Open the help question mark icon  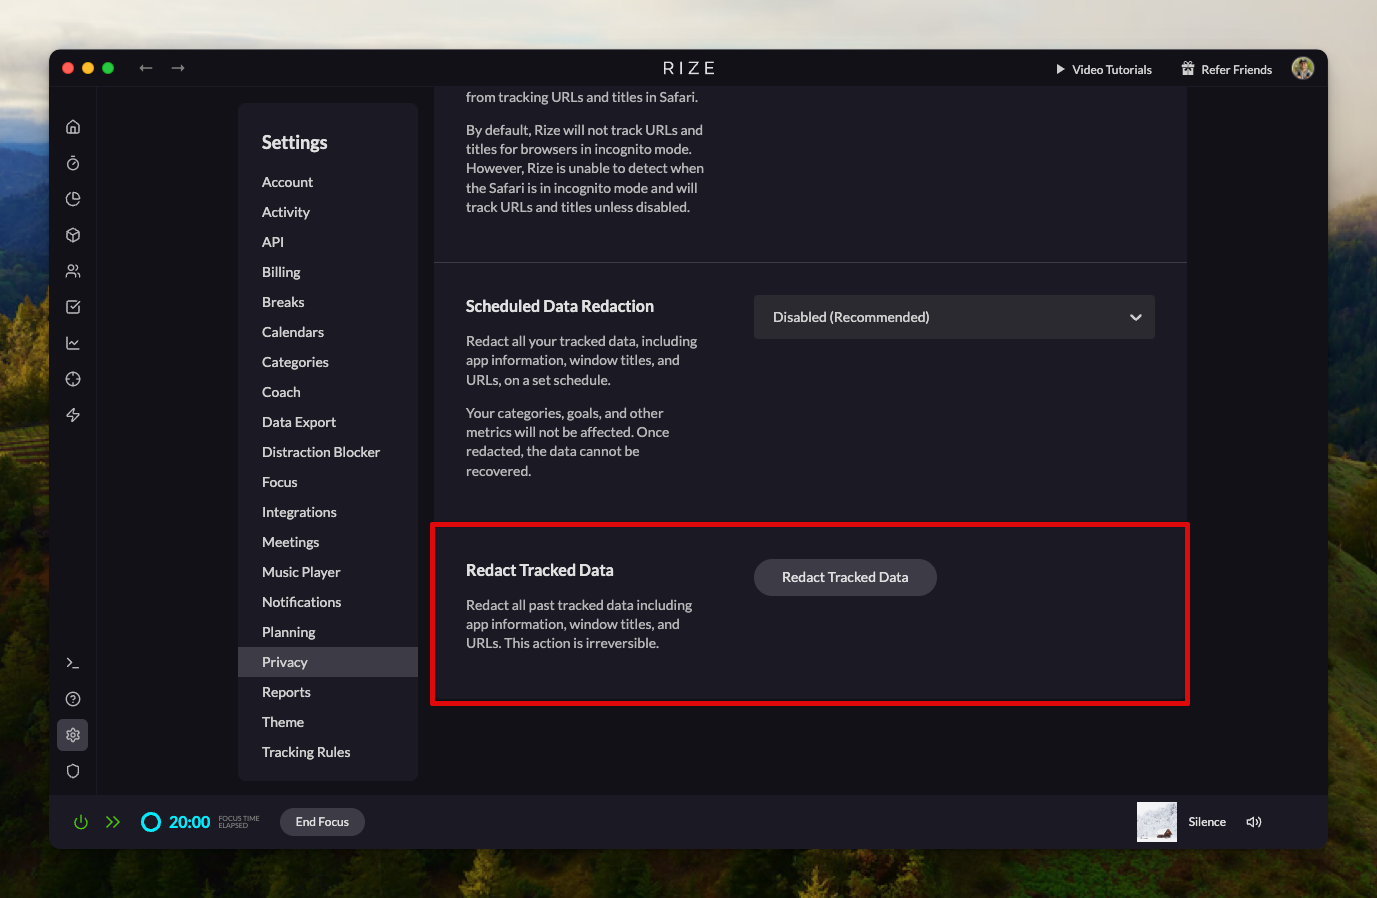pyautogui.click(x=73, y=699)
